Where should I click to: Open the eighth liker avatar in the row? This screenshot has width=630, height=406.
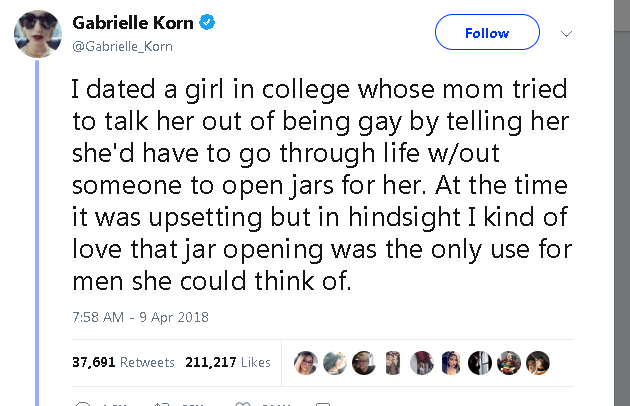coord(509,362)
